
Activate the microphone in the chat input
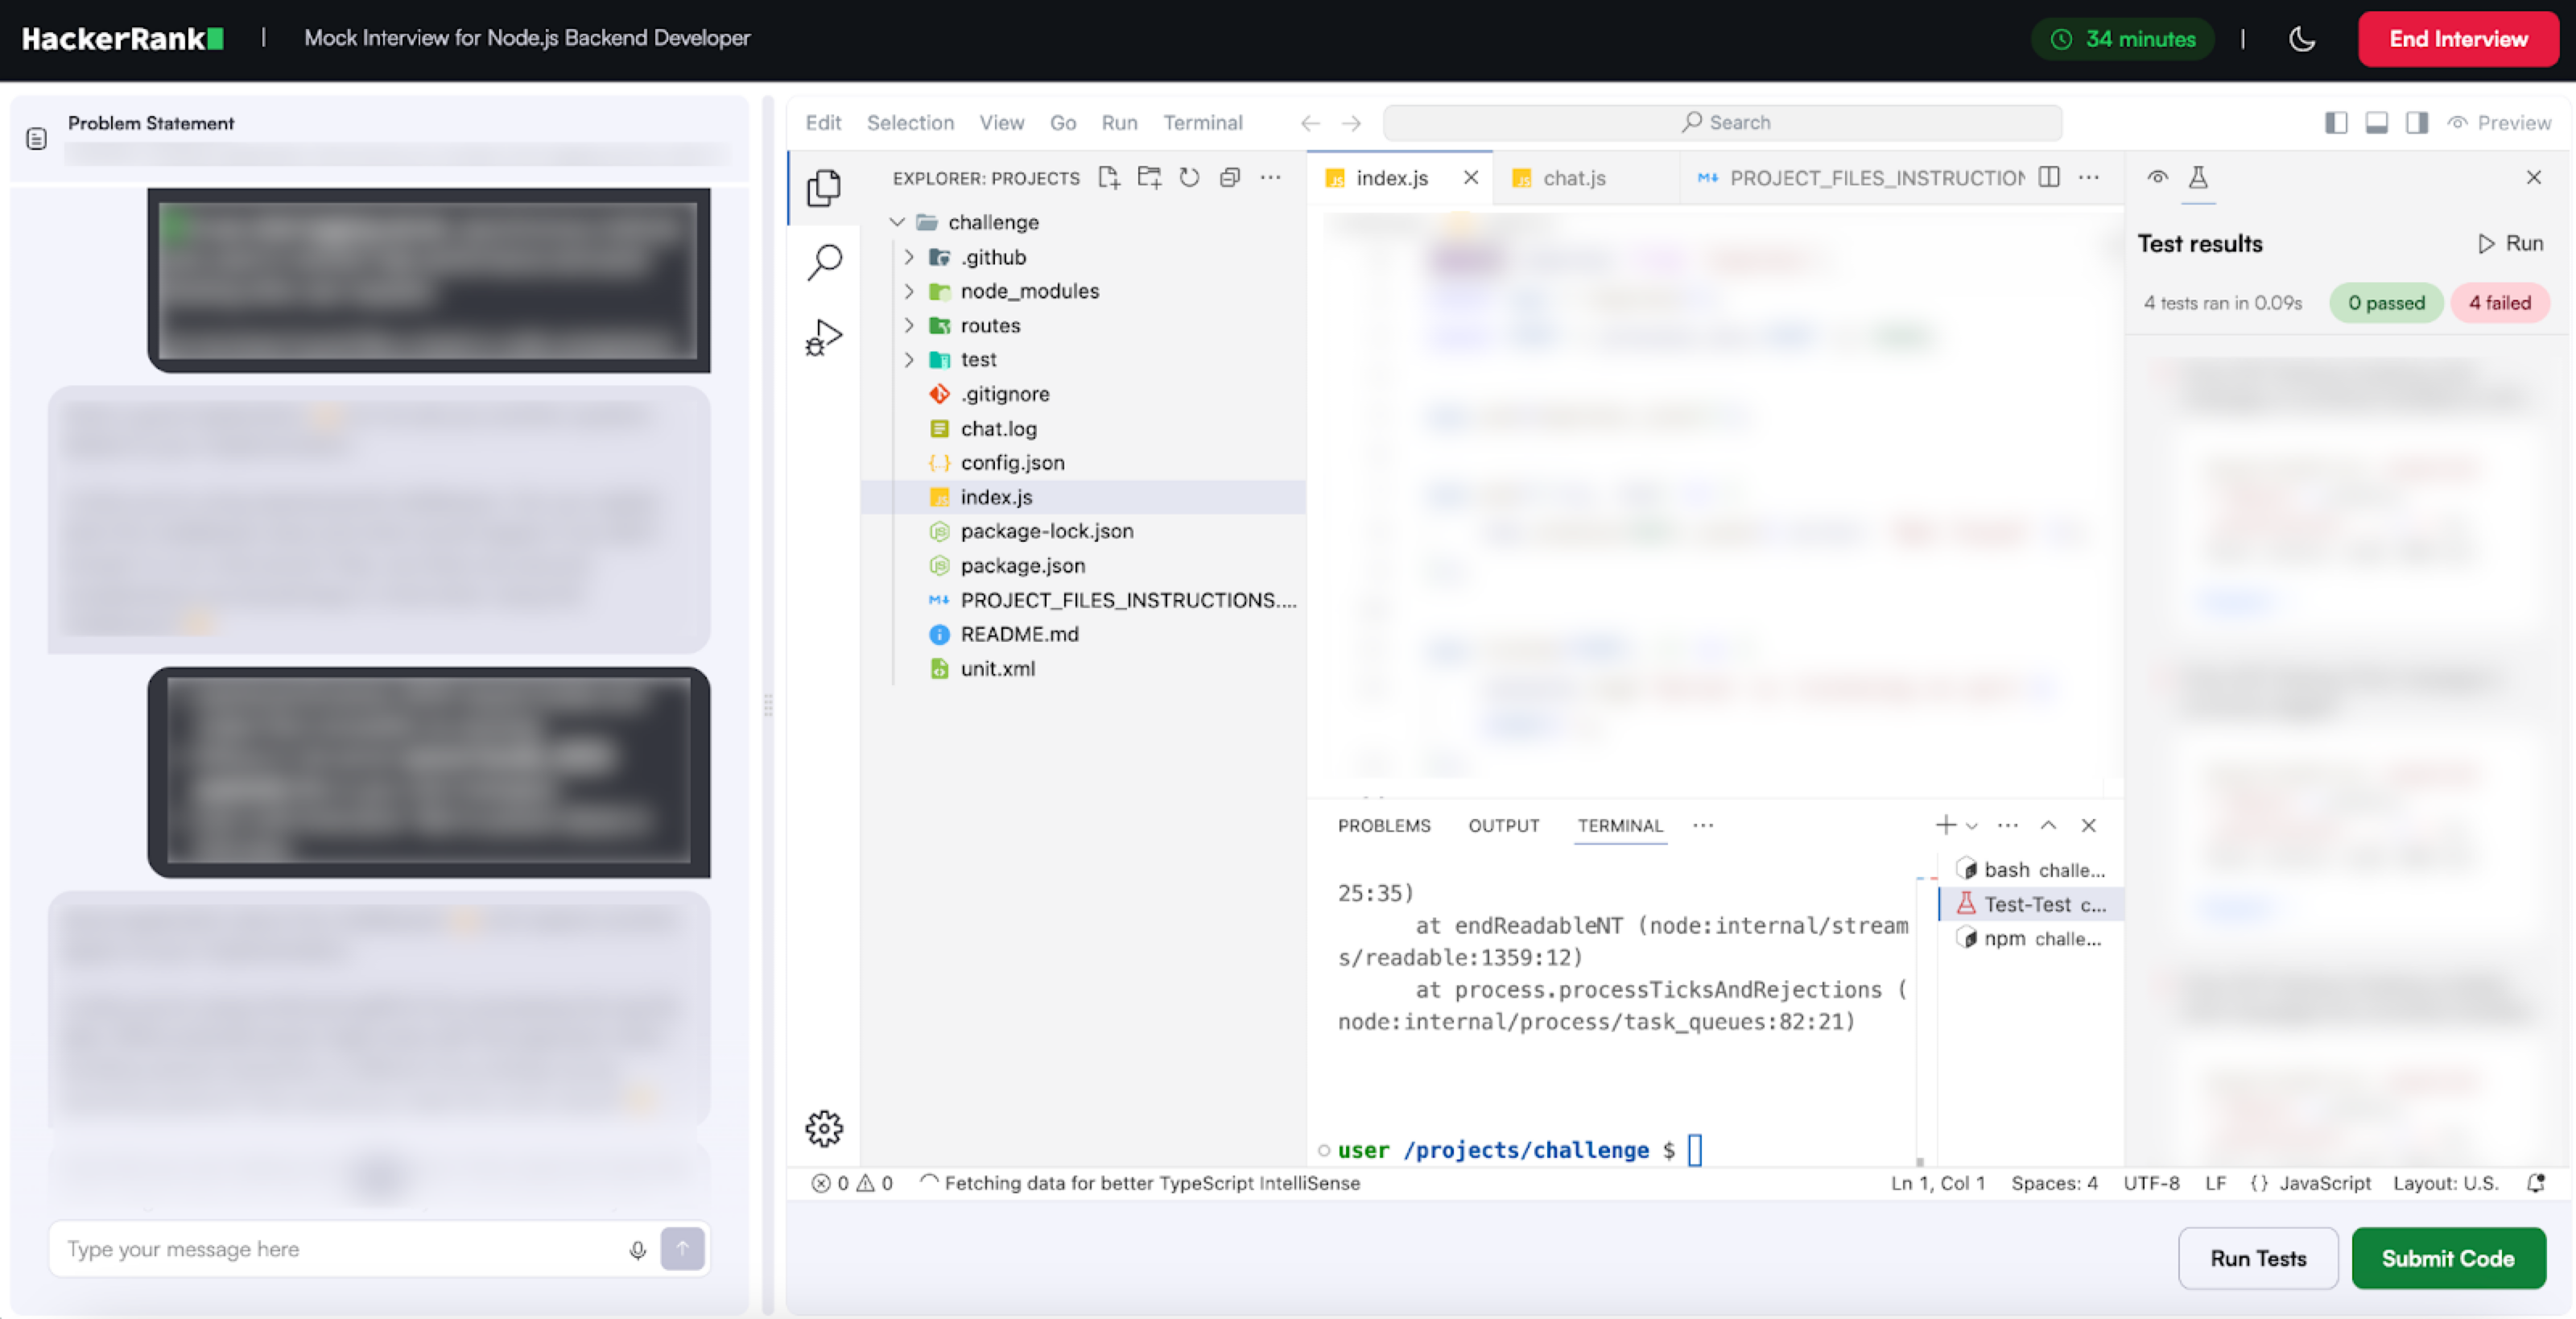637,1249
